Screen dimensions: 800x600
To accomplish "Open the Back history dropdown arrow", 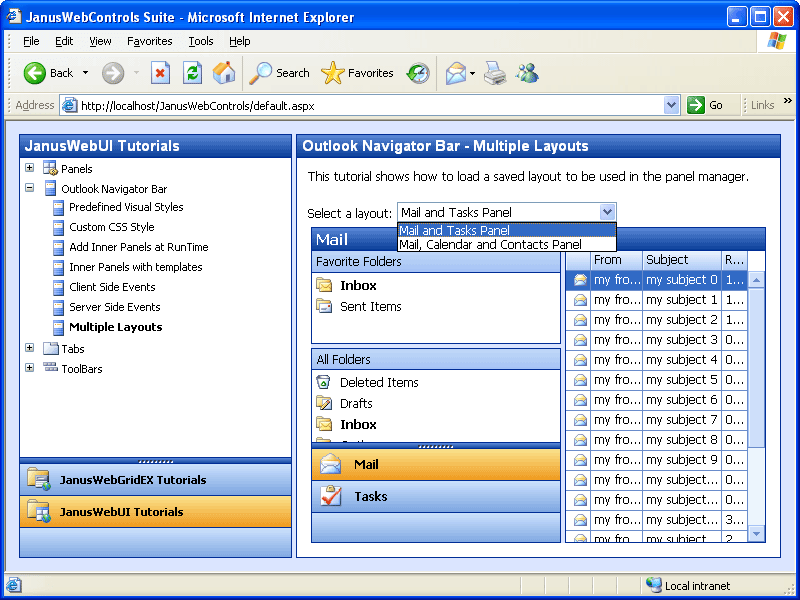I will [x=85, y=73].
